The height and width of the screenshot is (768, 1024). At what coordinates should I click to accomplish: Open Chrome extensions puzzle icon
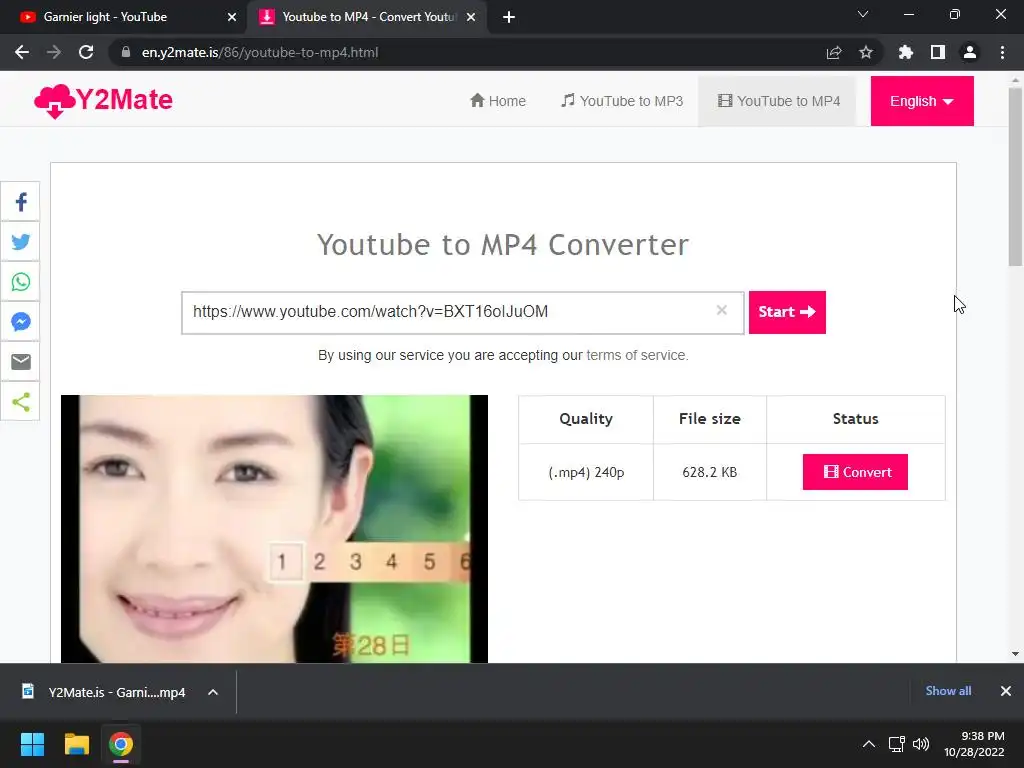tap(905, 52)
